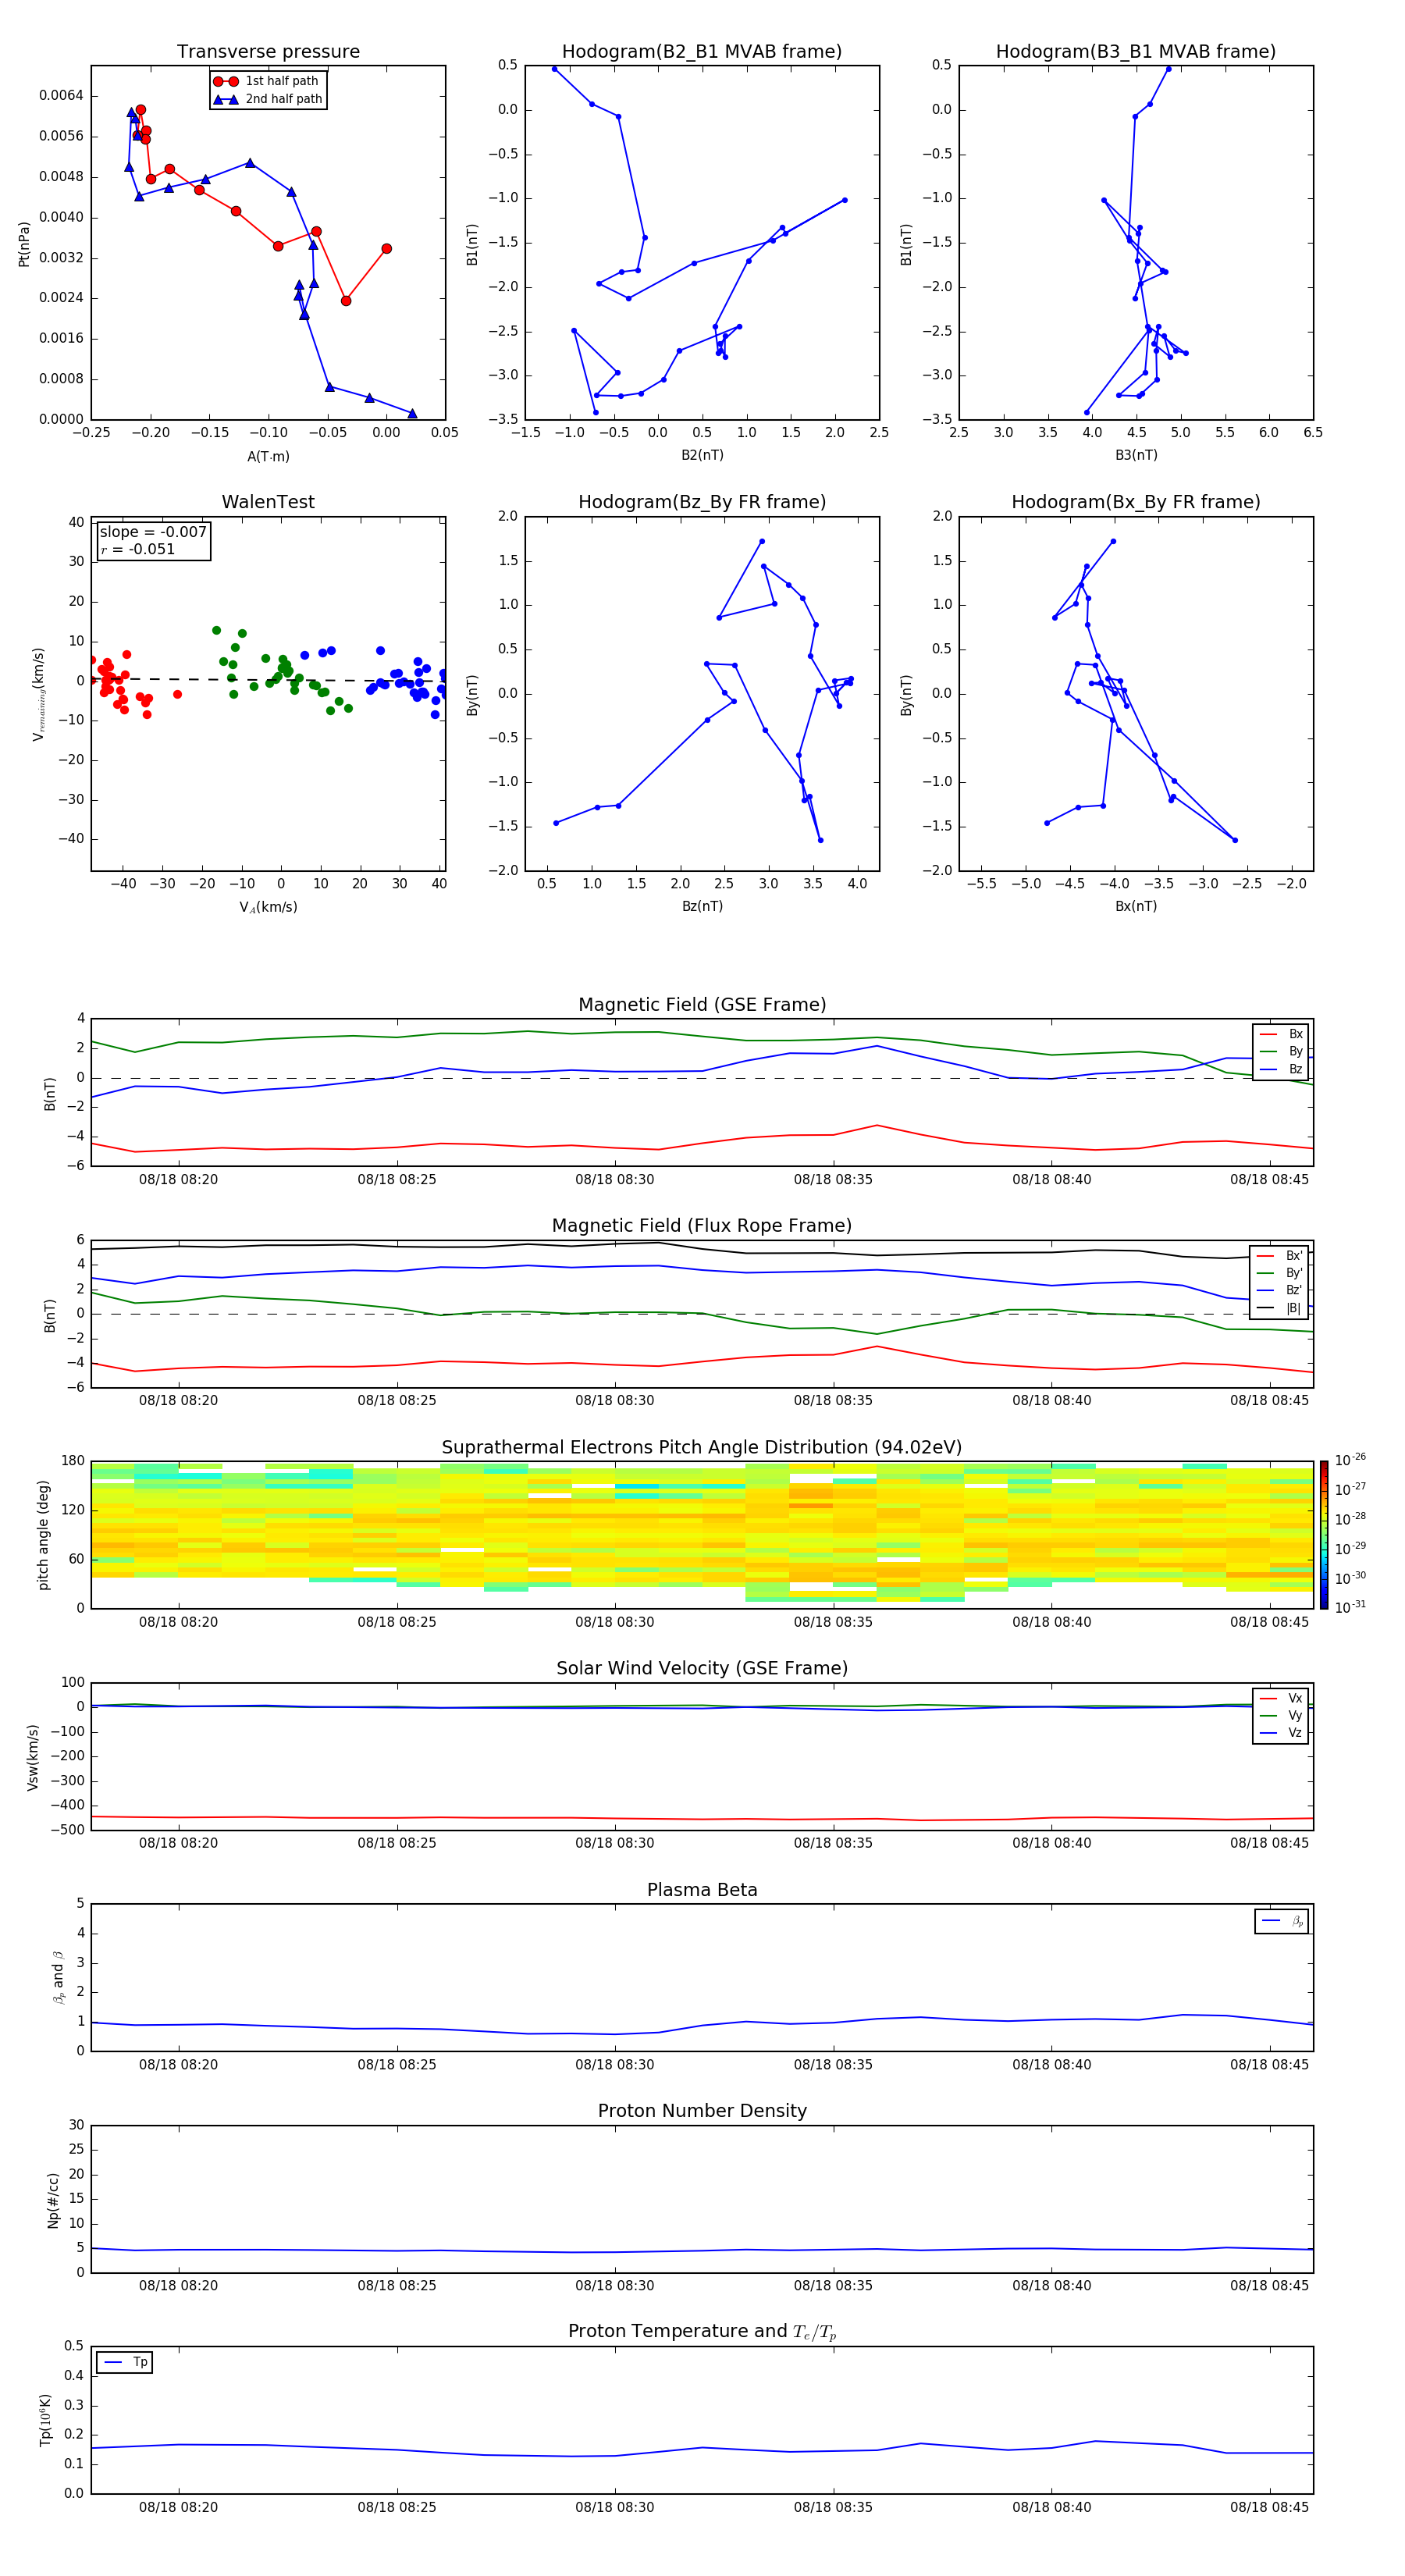The image size is (1405, 2576).
Task: Click 'Vz' legend entry in solar wind plot
Action: click(x=1281, y=1733)
